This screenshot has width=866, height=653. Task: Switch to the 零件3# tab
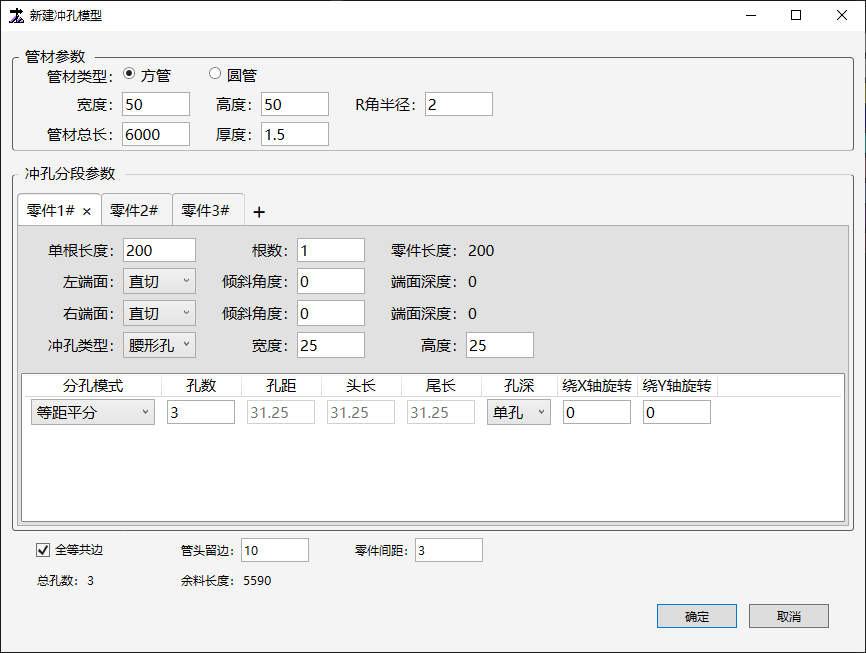point(206,211)
